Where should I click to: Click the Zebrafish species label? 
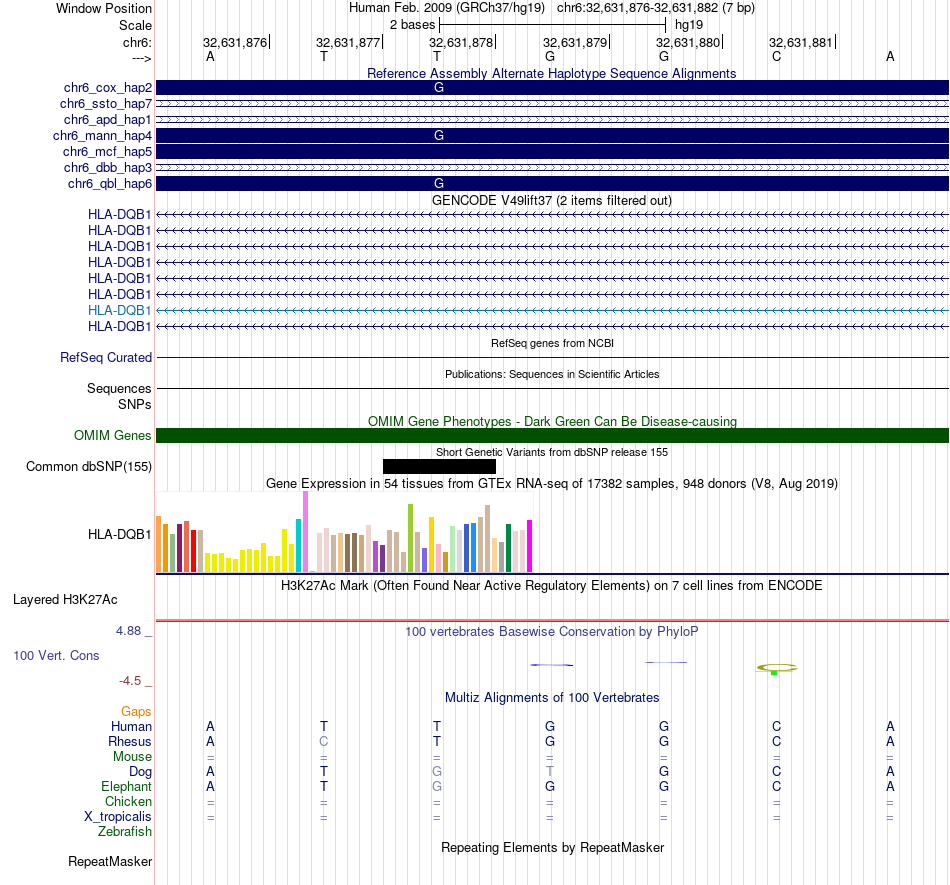tap(125, 832)
